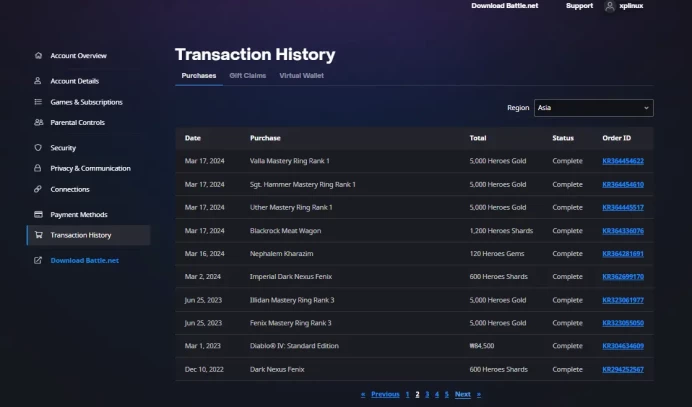Jump to first page with « link

(363, 394)
